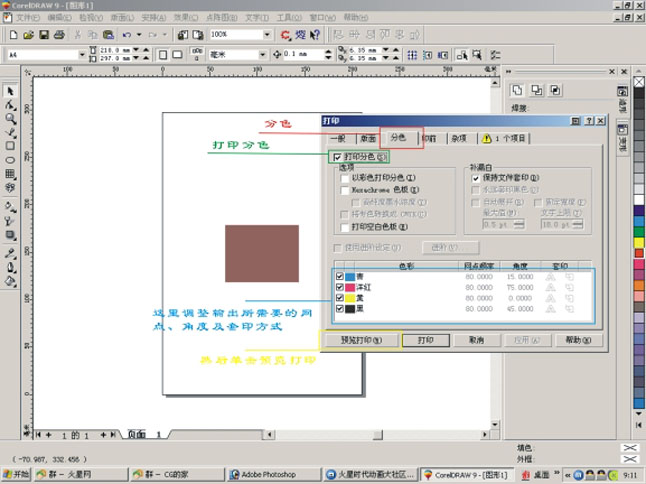Image resolution: width=646 pixels, height=484 pixels.
Task: Set page orientation to landscape
Action: pyautogui.click(x=178, y=55)
